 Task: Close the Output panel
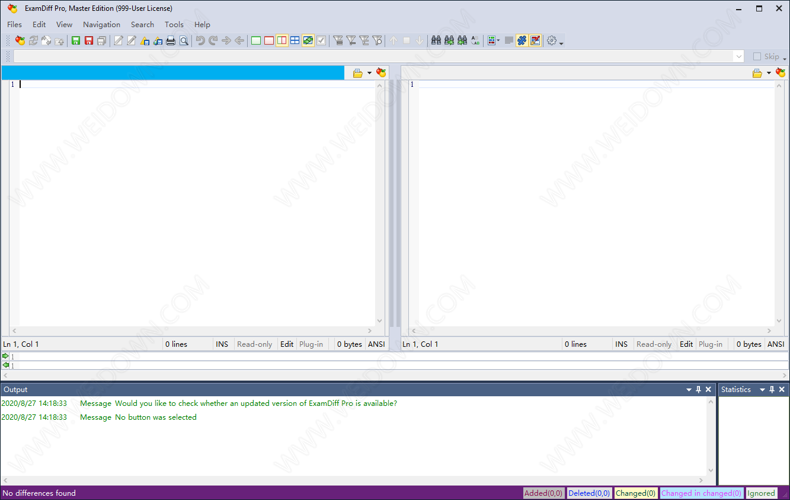click(708, 390)
